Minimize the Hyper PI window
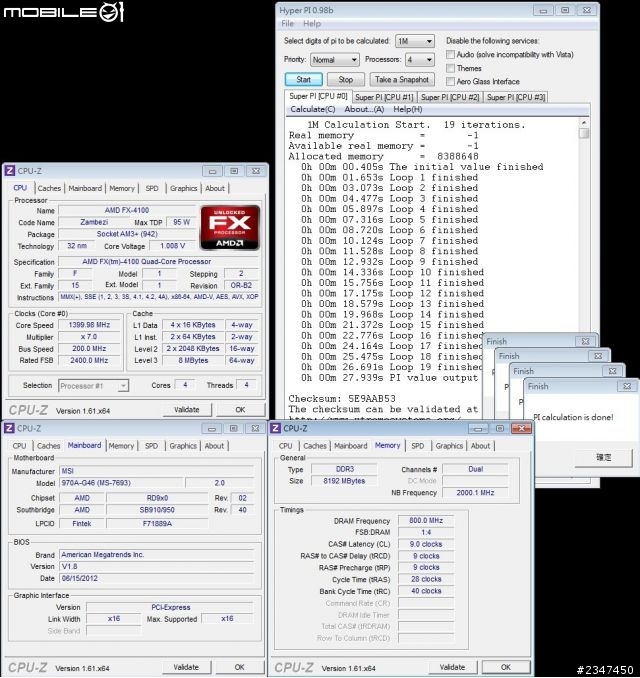This screenshot has width=640, height=678. (543, 10)
